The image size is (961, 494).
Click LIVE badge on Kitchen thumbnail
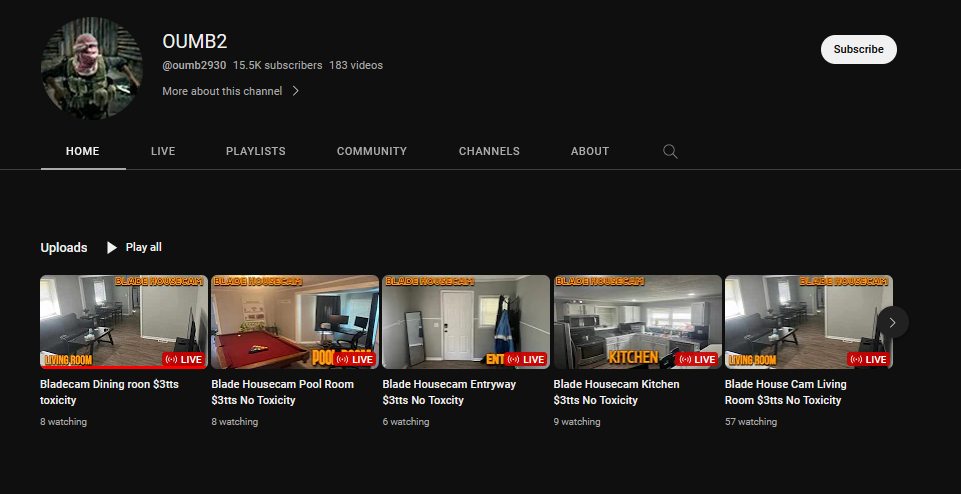[x=697, y=359]
